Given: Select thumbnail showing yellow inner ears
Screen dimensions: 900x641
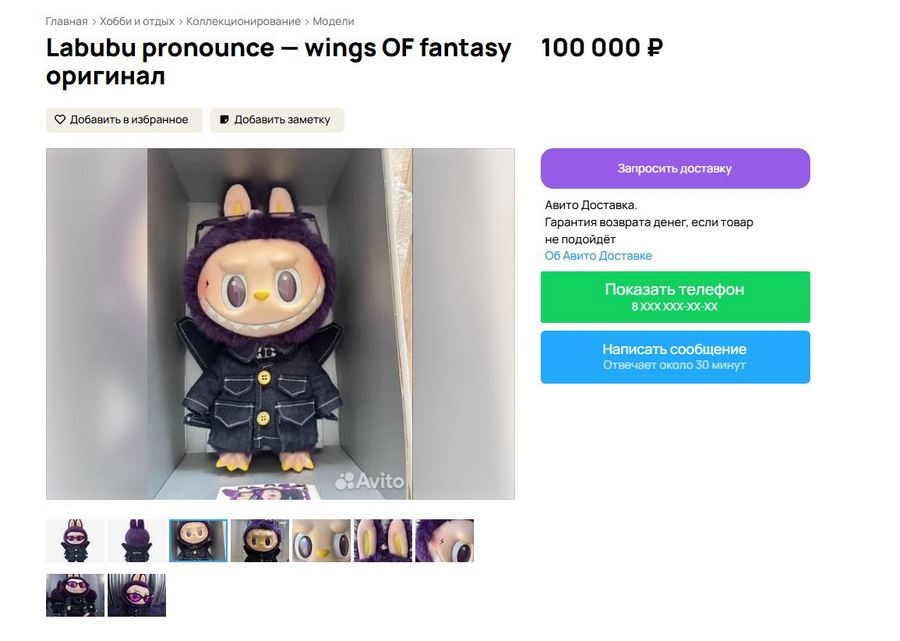Looking at the screenshot, I should click(x=383, y=541).
